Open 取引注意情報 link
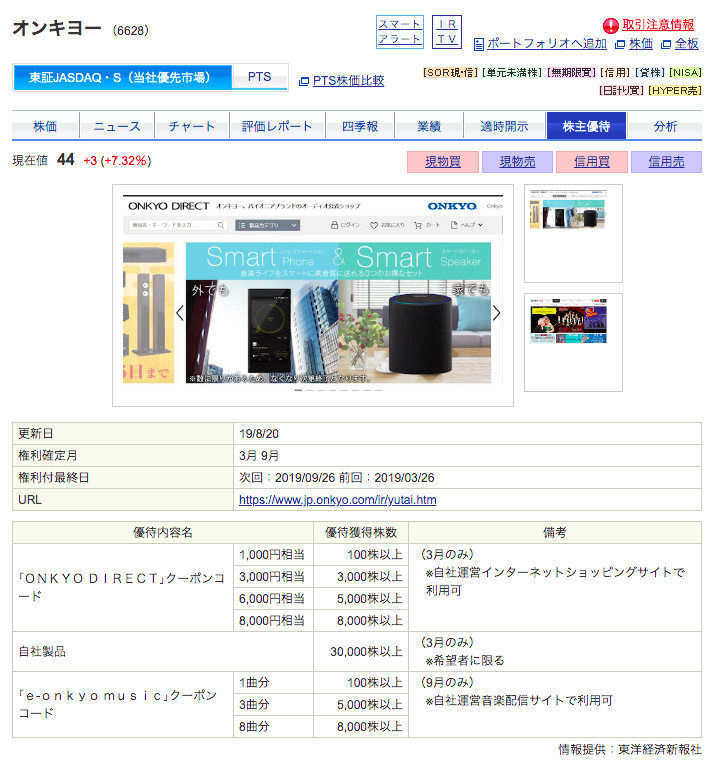 [x=658, y=25]
